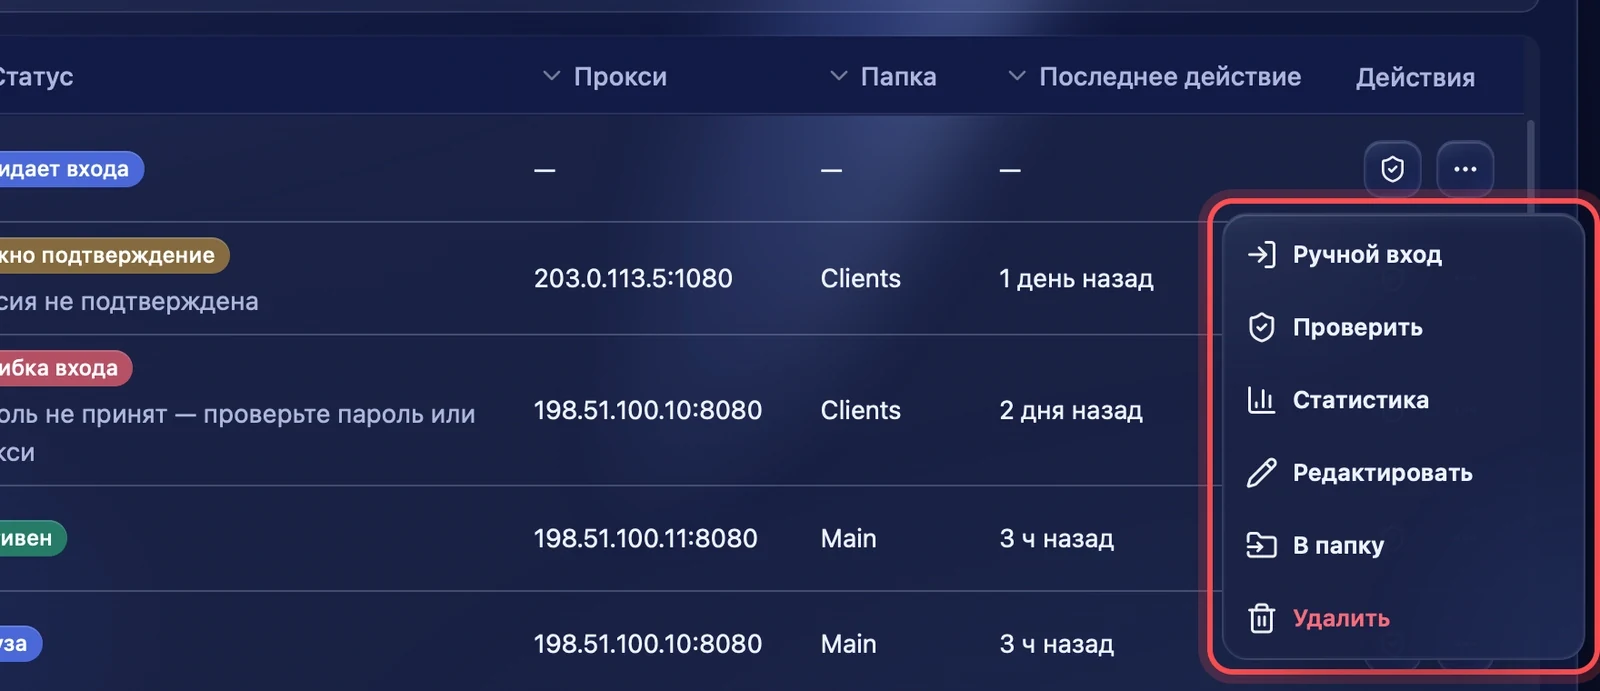Click the 'сессия не подтверждена' status note
This screenshot has width=1600, height=691.
pos(128,301)
